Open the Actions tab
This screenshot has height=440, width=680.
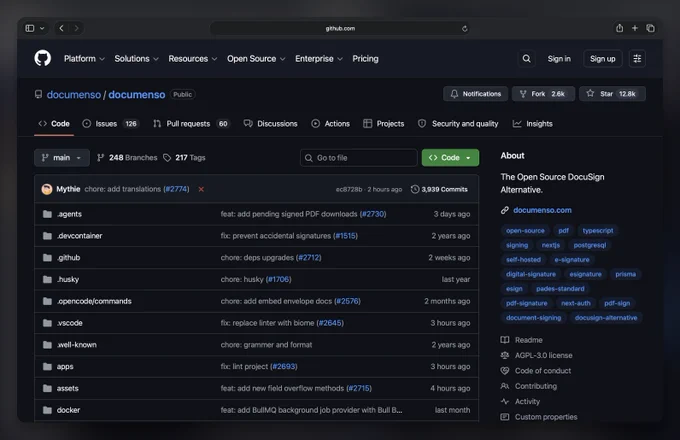[330, 124]
